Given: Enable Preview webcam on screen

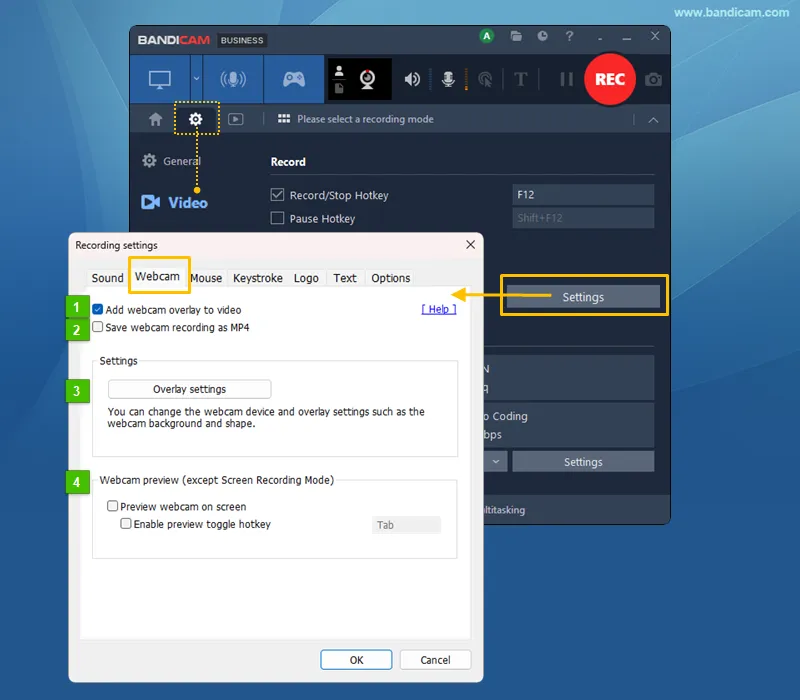Looking at the screenshot, I should point(112,506).
